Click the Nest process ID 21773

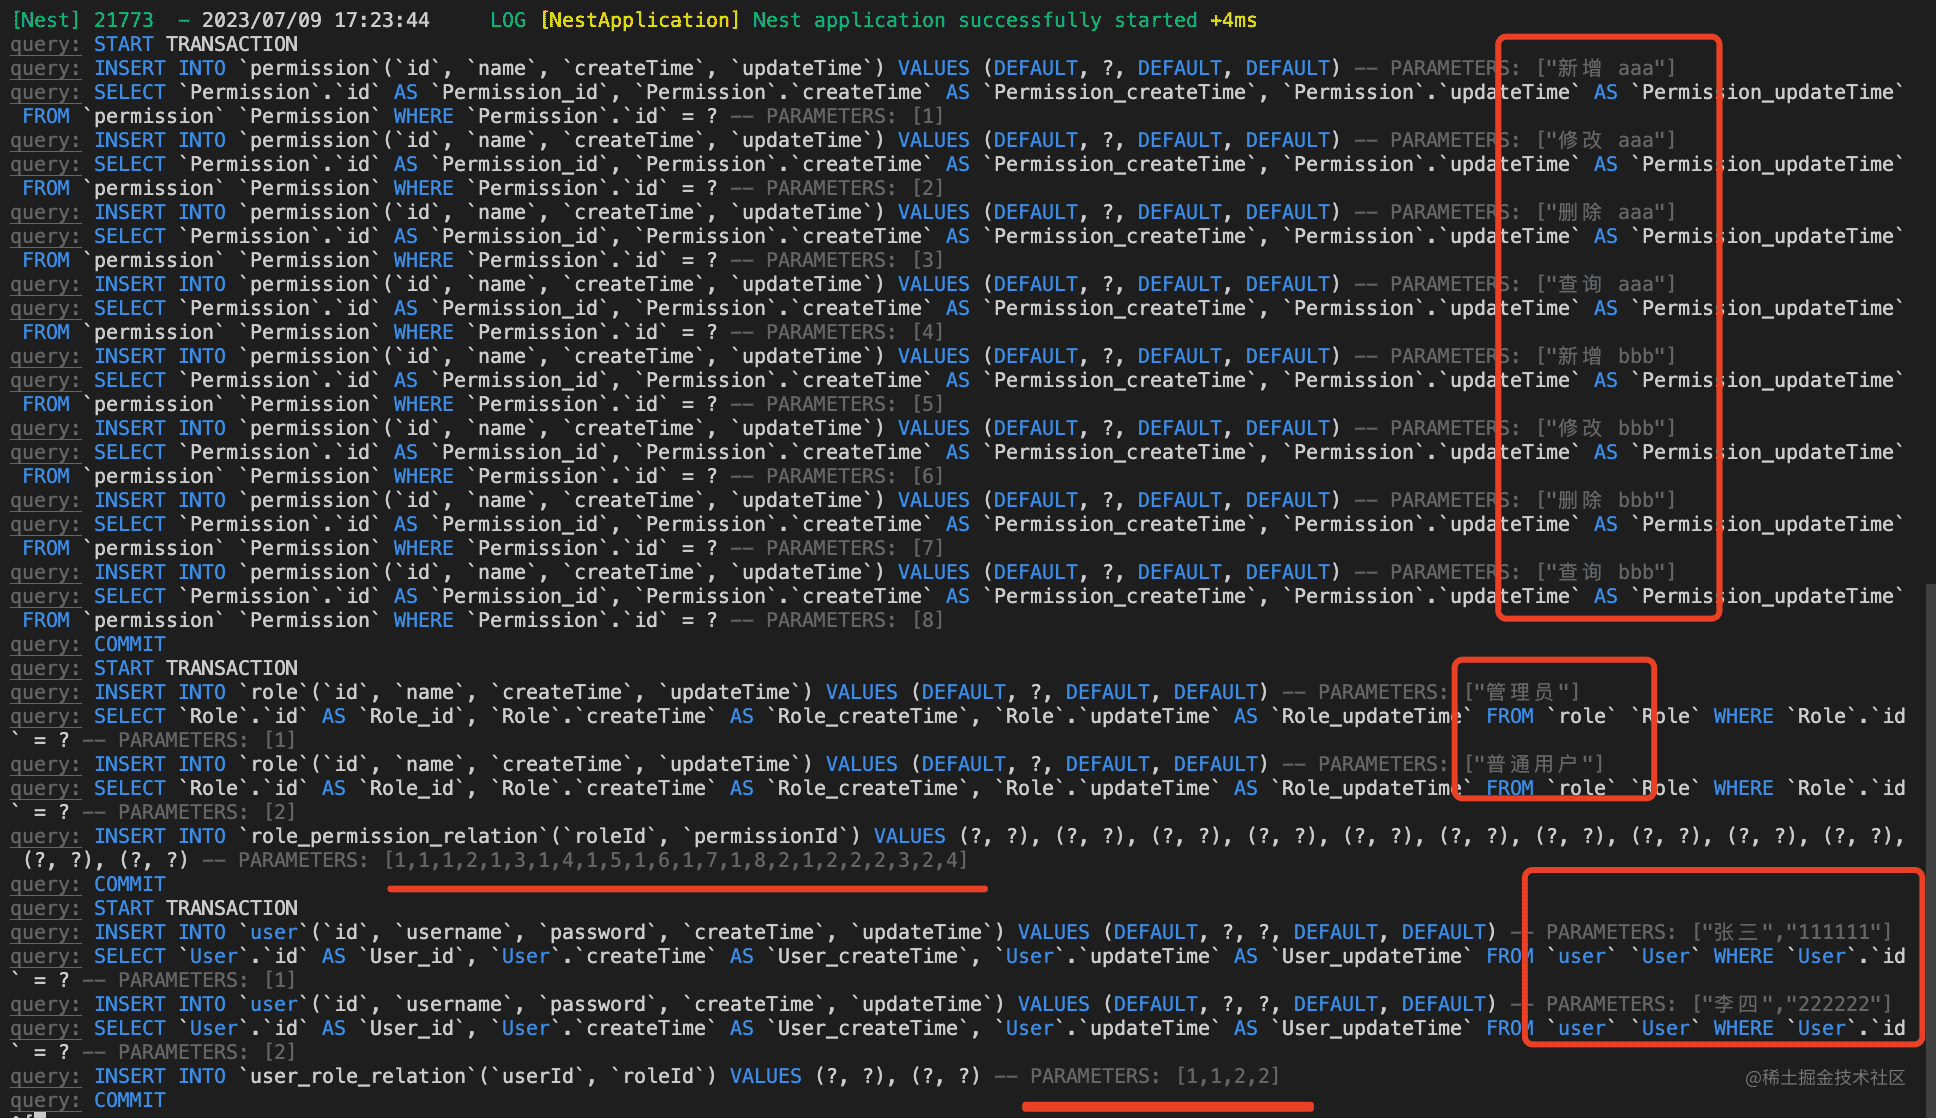tap(123, 20)
